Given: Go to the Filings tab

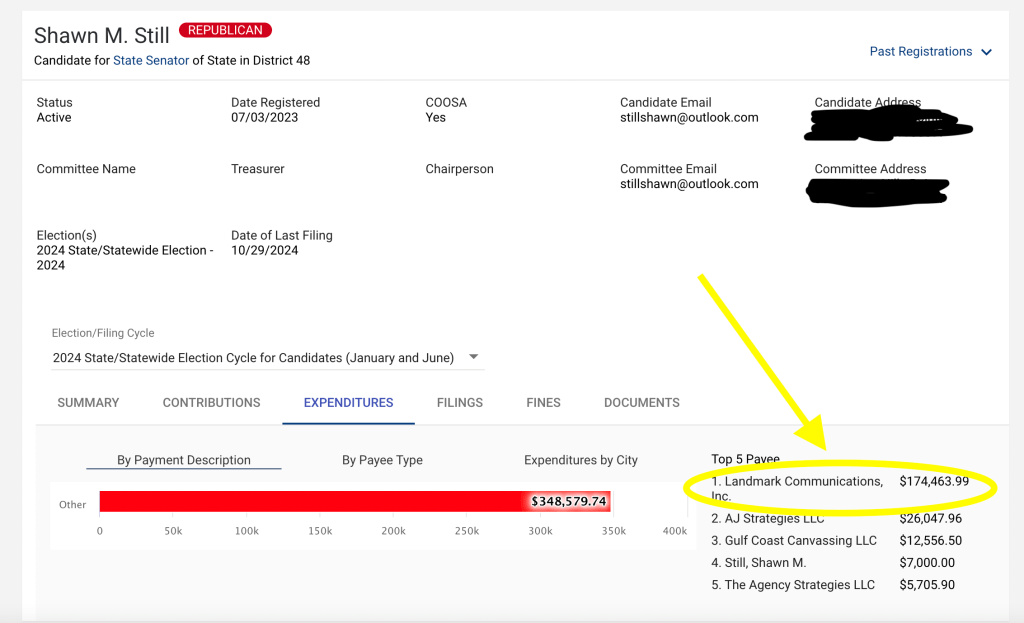Looking at the screenshot, I should click(459, 403).
